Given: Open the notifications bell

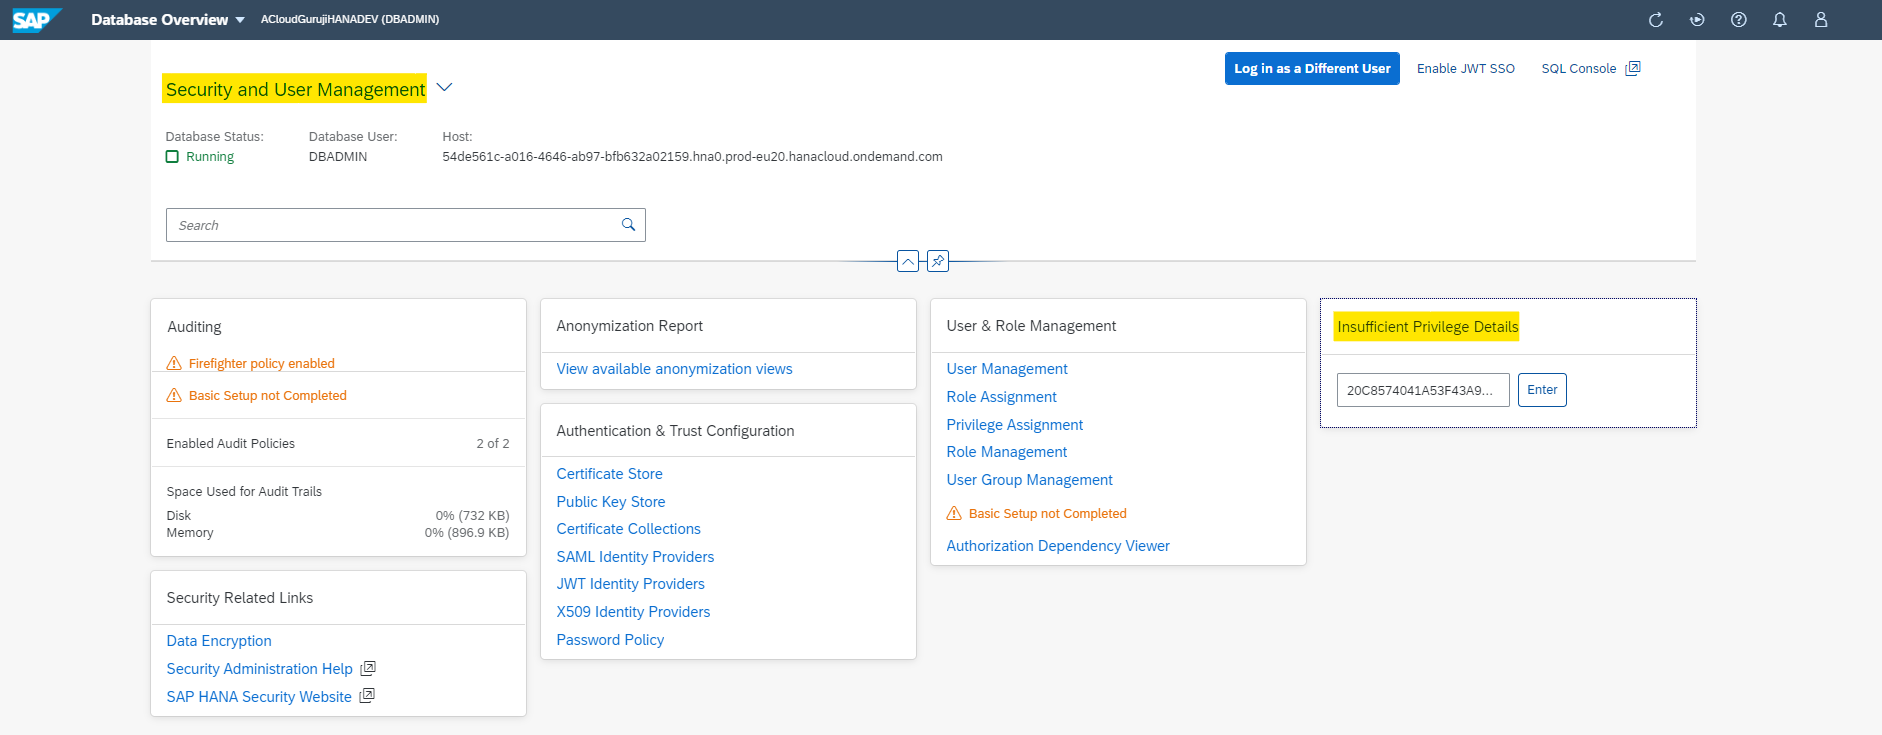Looking at the screenshot, I should click(x=1779, y=20).
